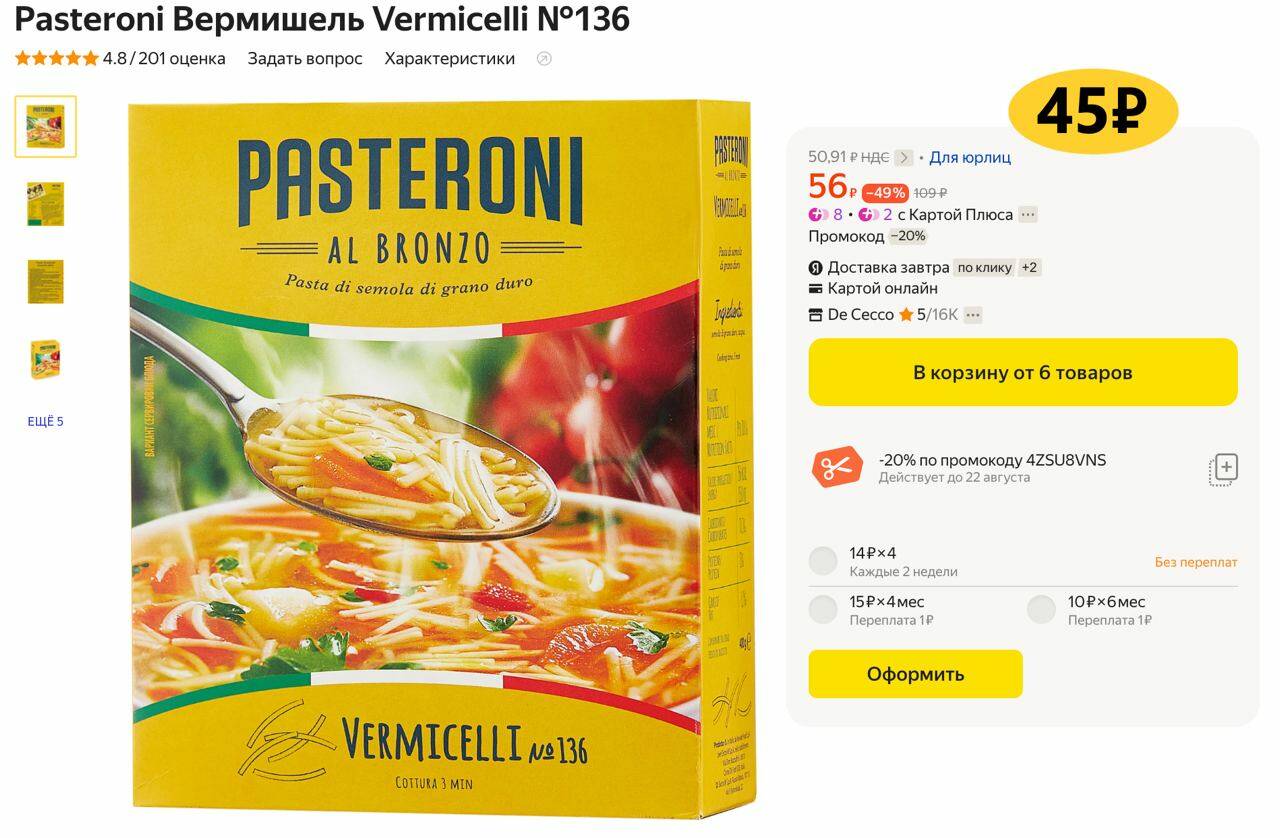Click the orange star beside the De Cecco rating
The height and width of the screenshot is (838, 1280).
[906, 315]
